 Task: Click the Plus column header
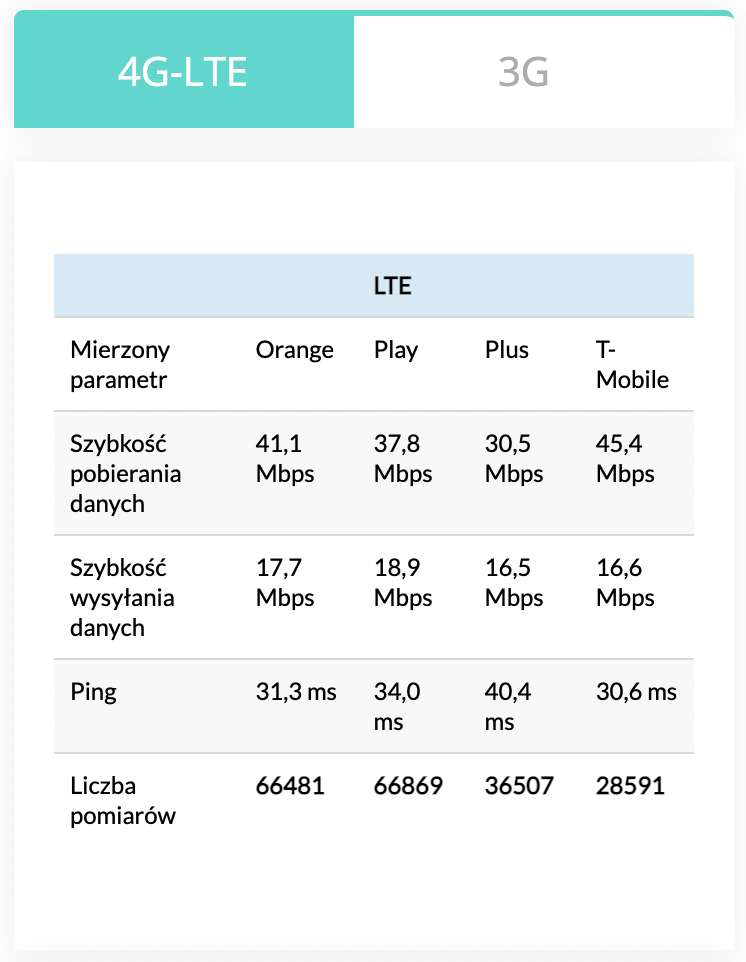pos(507,350)
